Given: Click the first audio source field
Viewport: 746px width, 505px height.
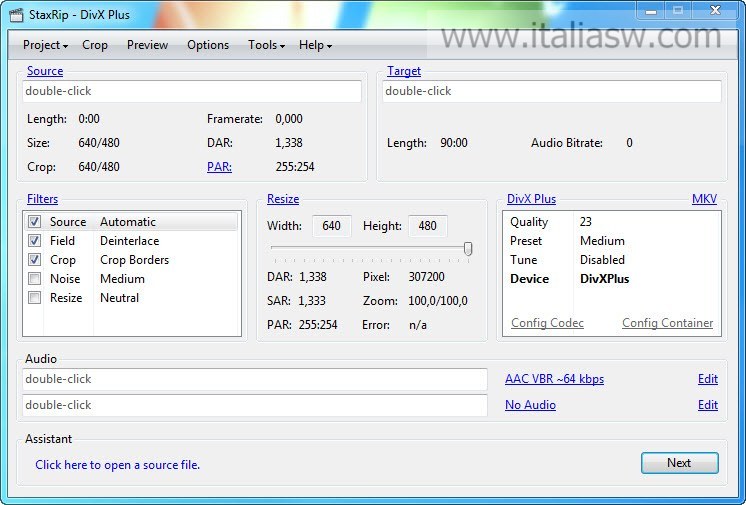Looking at the screenshot, I should pyautogui.click(x=255, y=379).
